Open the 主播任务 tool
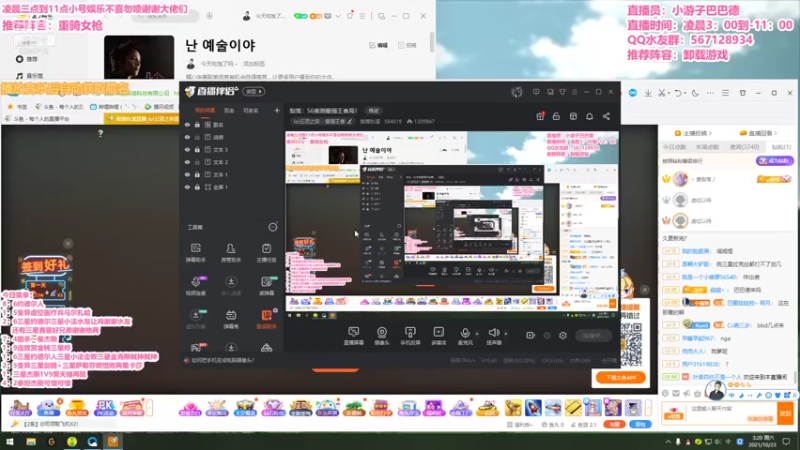Screen dimensions: 800x450 point(266,253)
